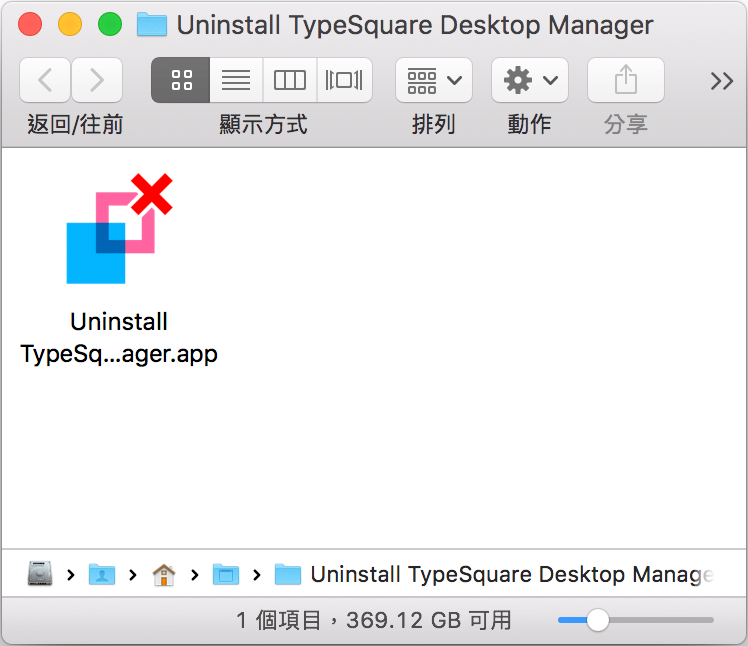The image size is (748, 646).
Task: Click the title bar folder proxy icon
Action: (152, 25)
